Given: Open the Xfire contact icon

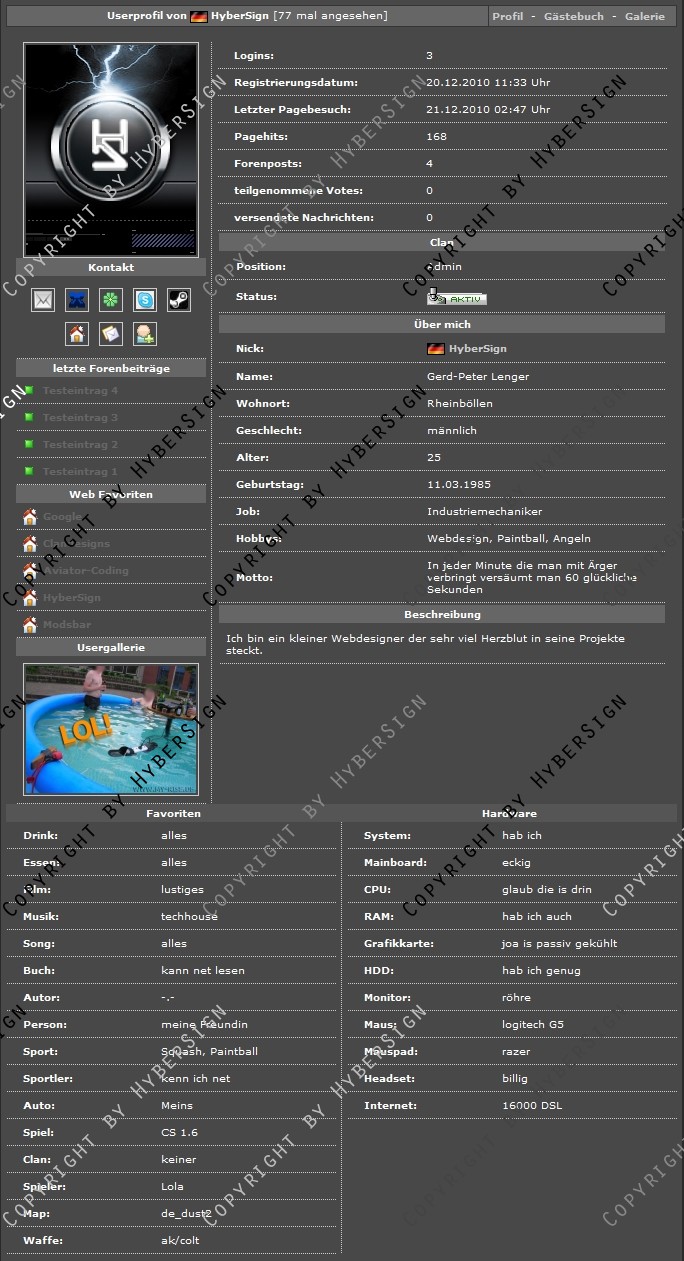Looking at the screenshot, I should coord(77,300).
